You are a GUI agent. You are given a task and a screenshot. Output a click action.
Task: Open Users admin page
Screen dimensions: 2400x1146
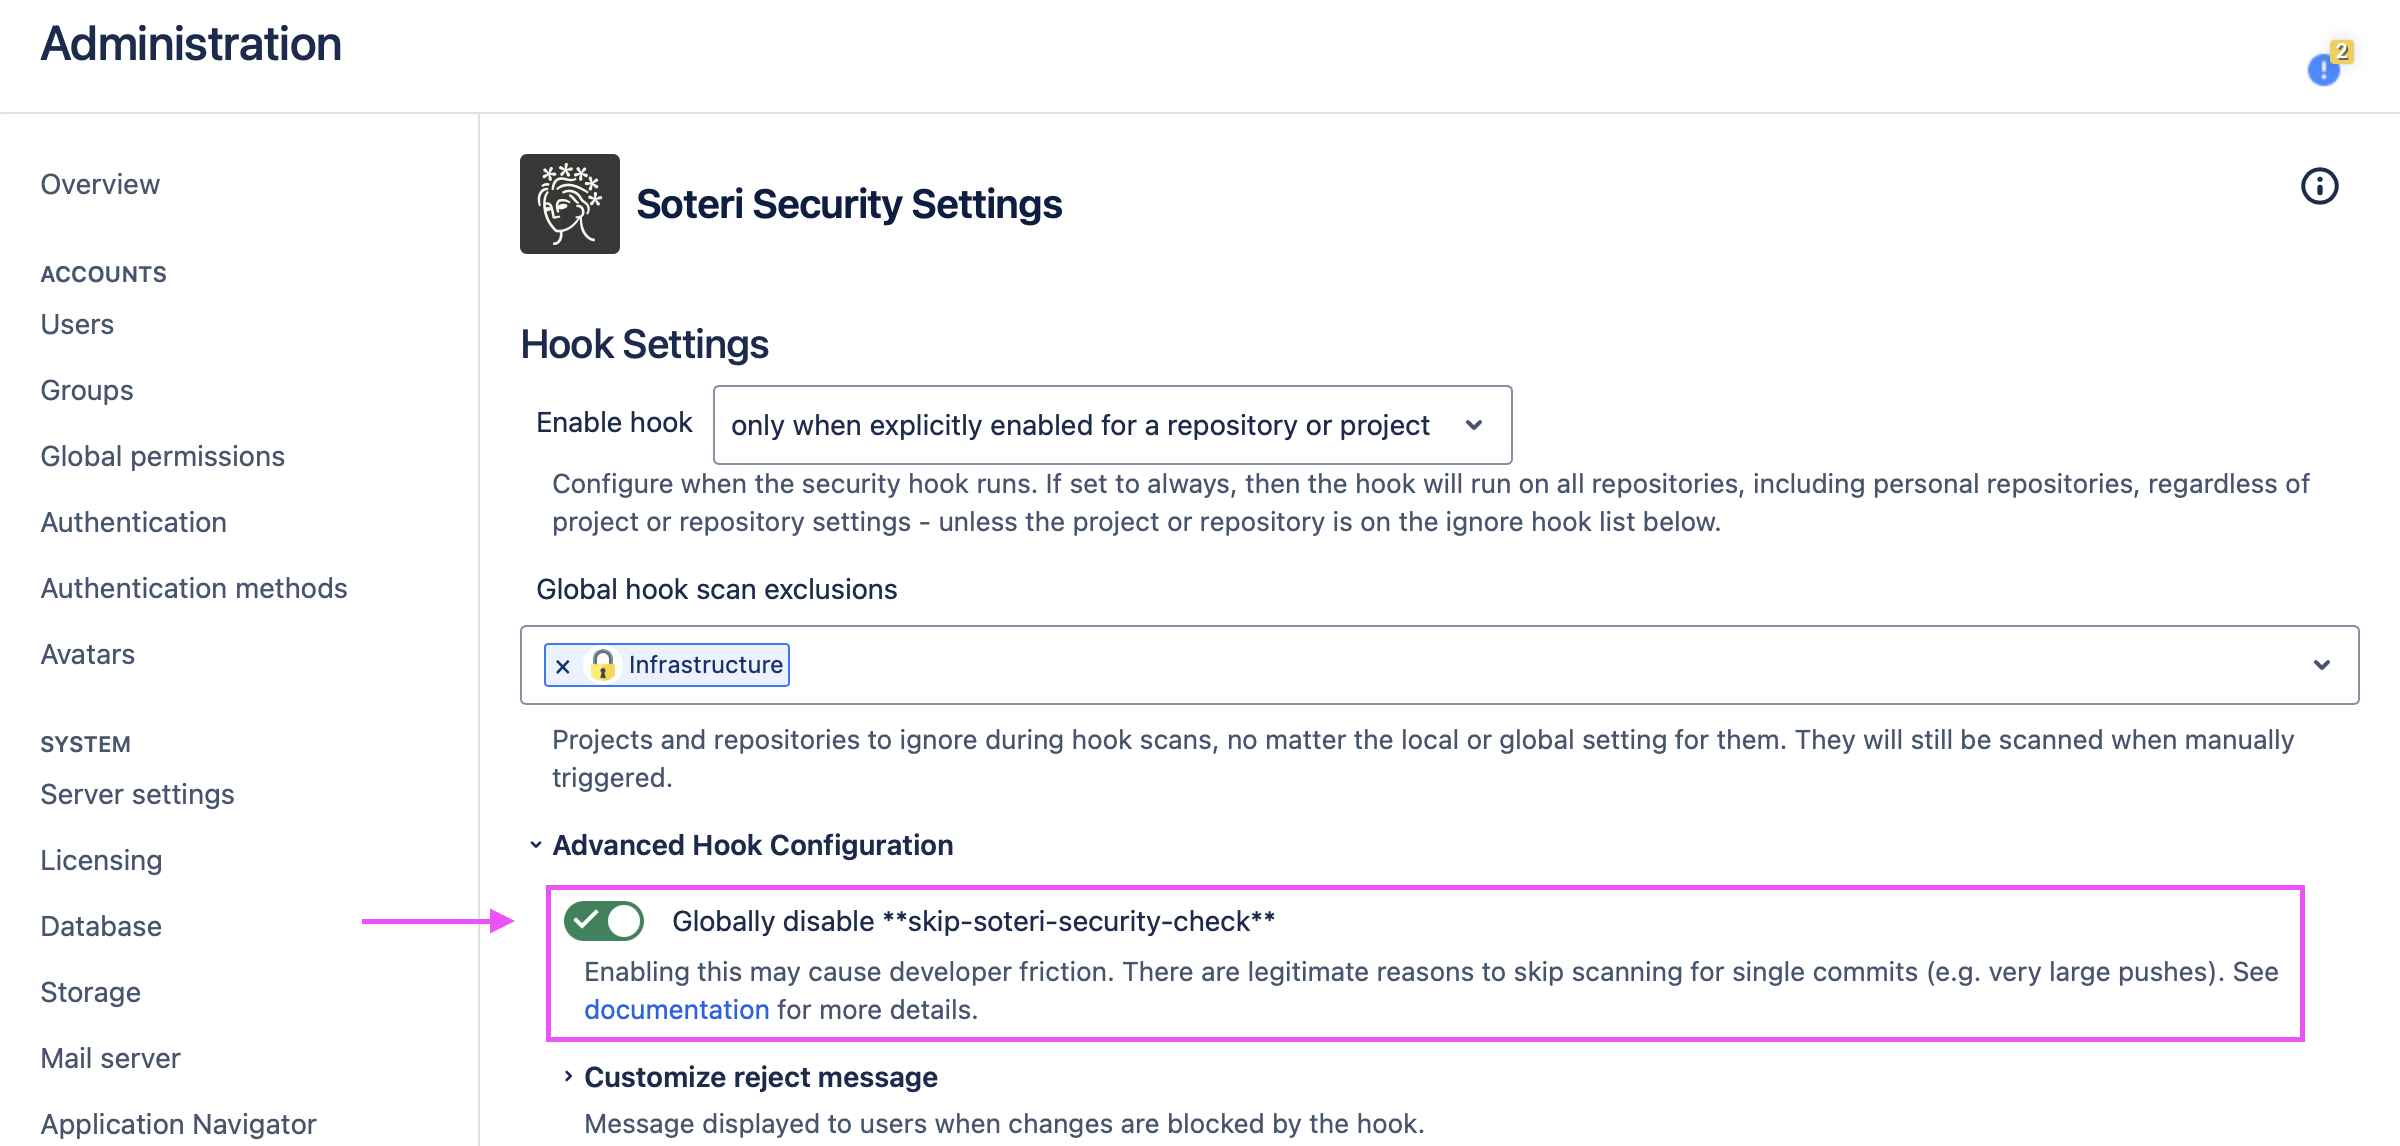pyautogui.click(x=77, y=325)
